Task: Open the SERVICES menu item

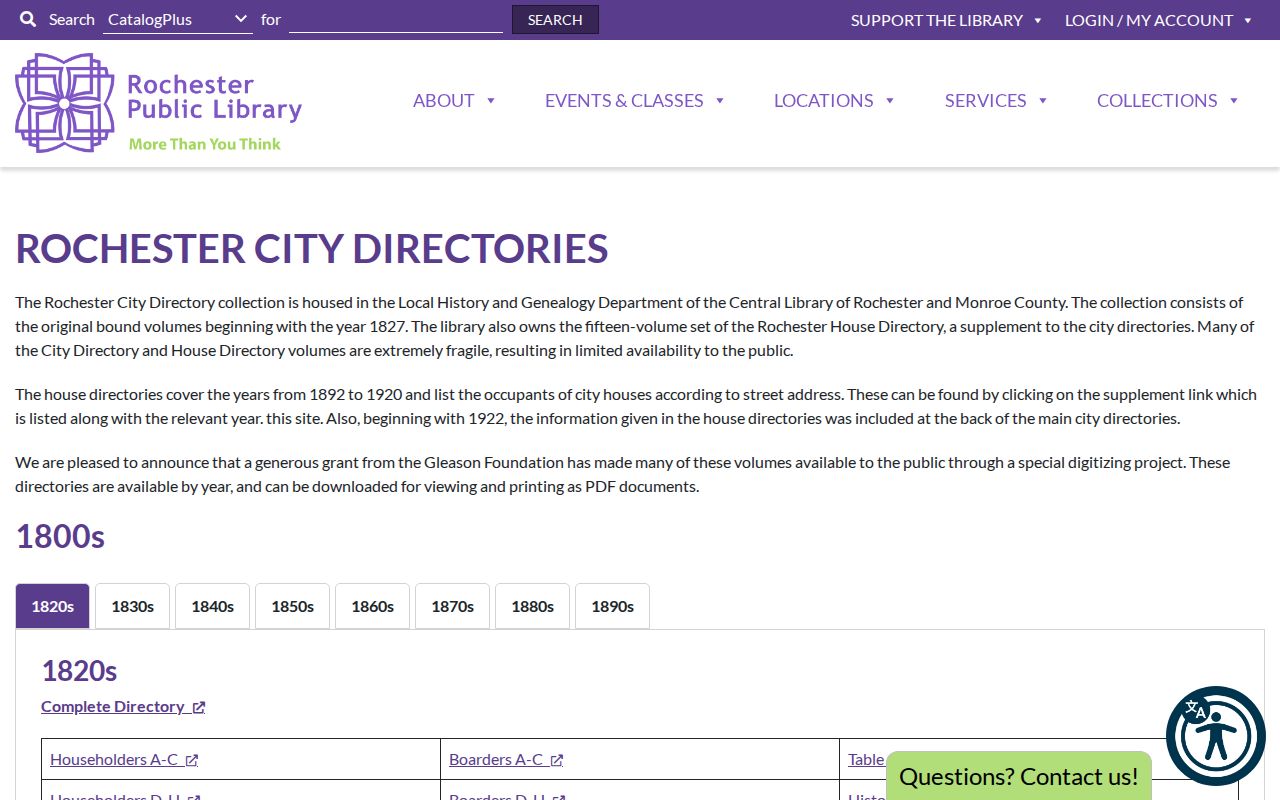Action: click(x=986, y=100)
